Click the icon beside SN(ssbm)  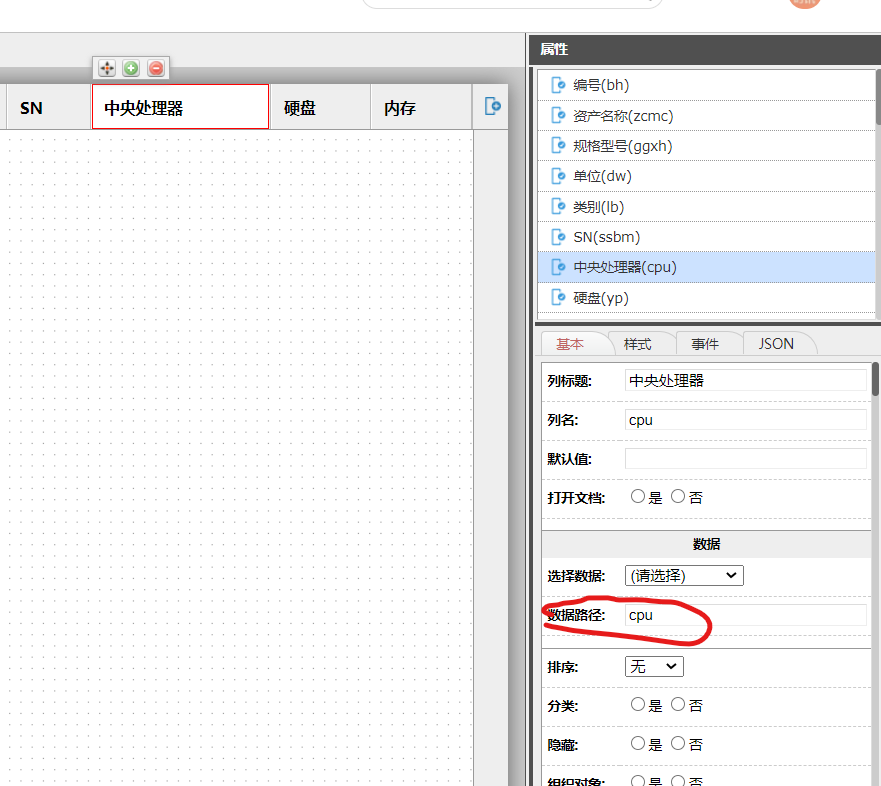558,237
